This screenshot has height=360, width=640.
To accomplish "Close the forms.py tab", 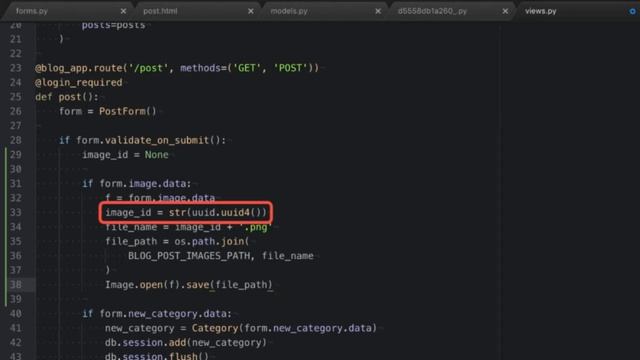I will click(123, 11).
